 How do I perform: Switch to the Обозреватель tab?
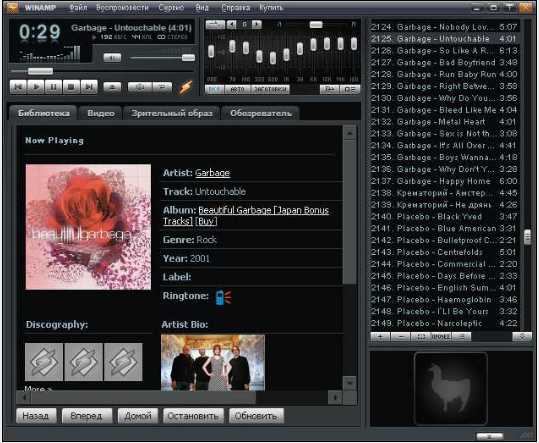coord(261,113)
